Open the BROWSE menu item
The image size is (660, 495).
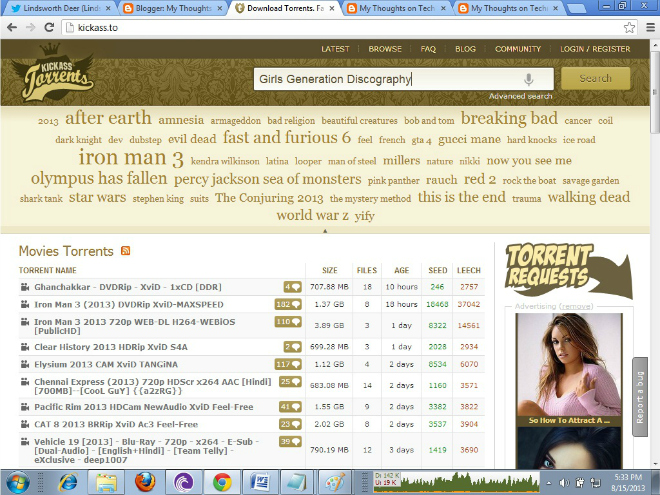385,49
